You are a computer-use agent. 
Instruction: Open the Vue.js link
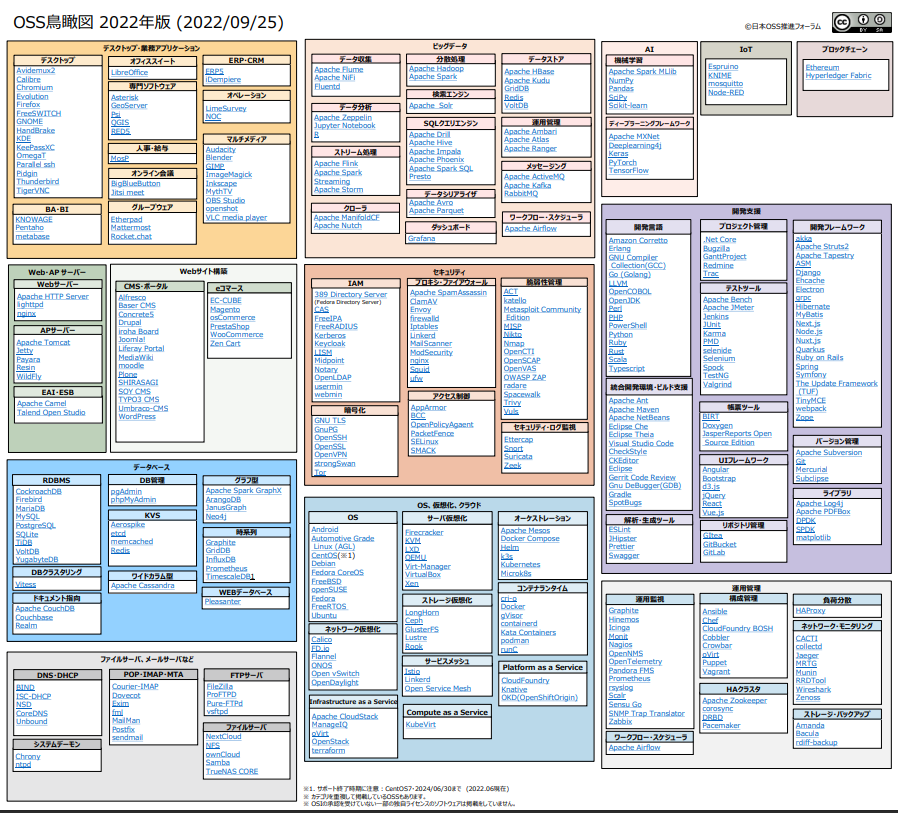[x=713, y=513]
